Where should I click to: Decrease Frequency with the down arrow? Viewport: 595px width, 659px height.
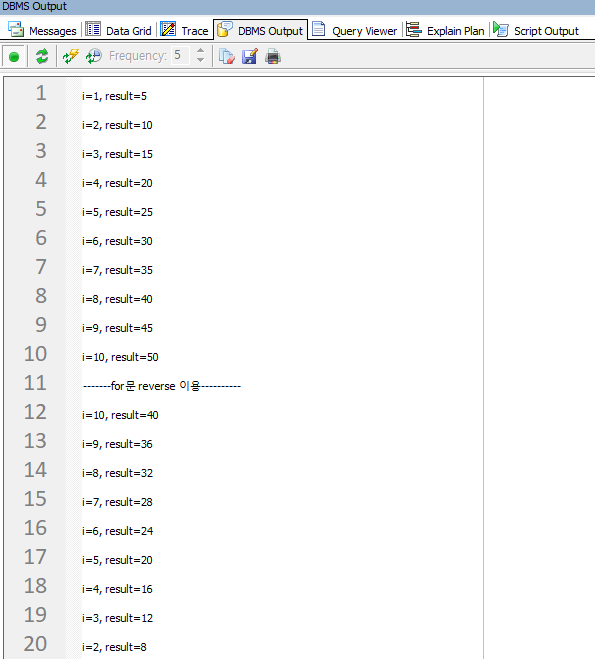click(x=200, y=60)
